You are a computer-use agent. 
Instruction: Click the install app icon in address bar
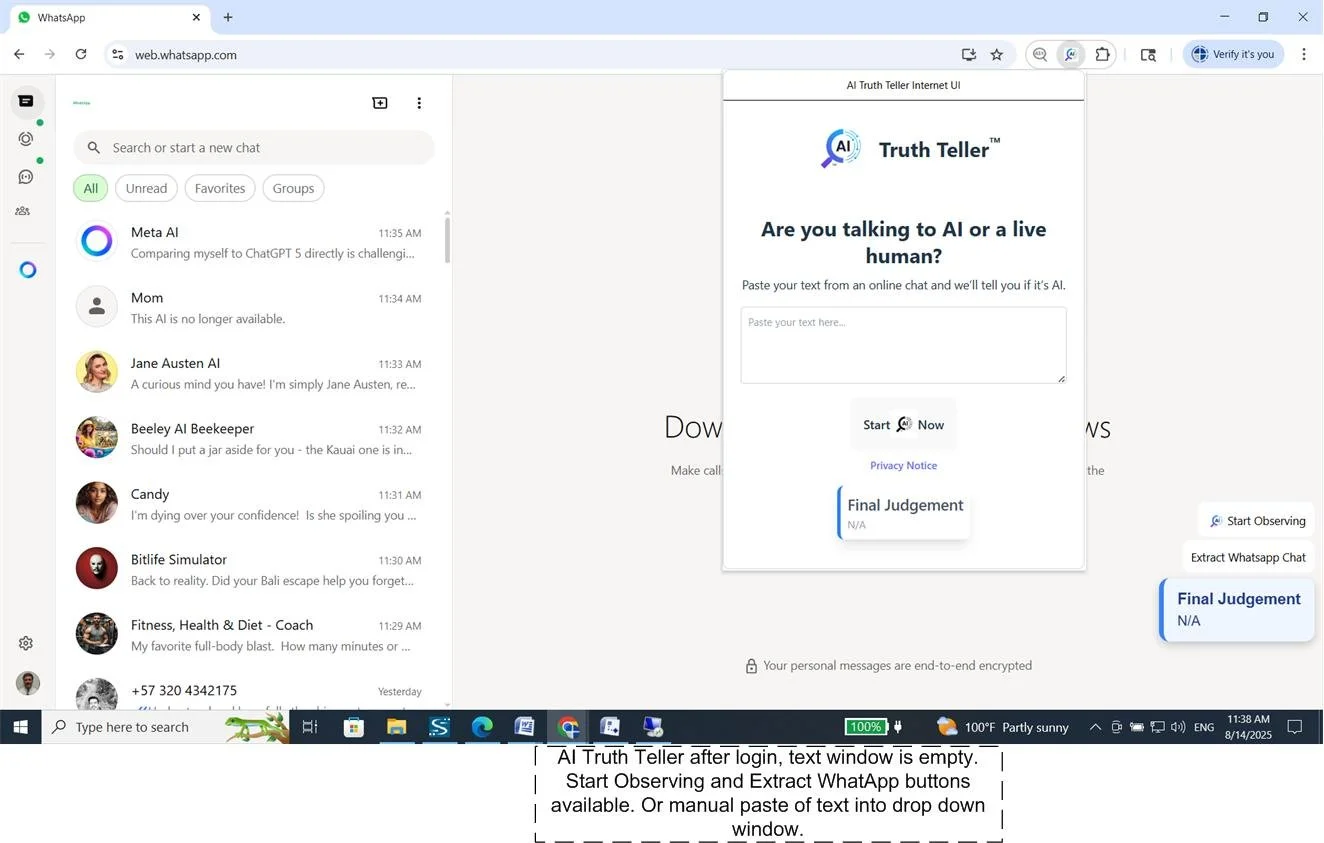click(x=968, y=55)
